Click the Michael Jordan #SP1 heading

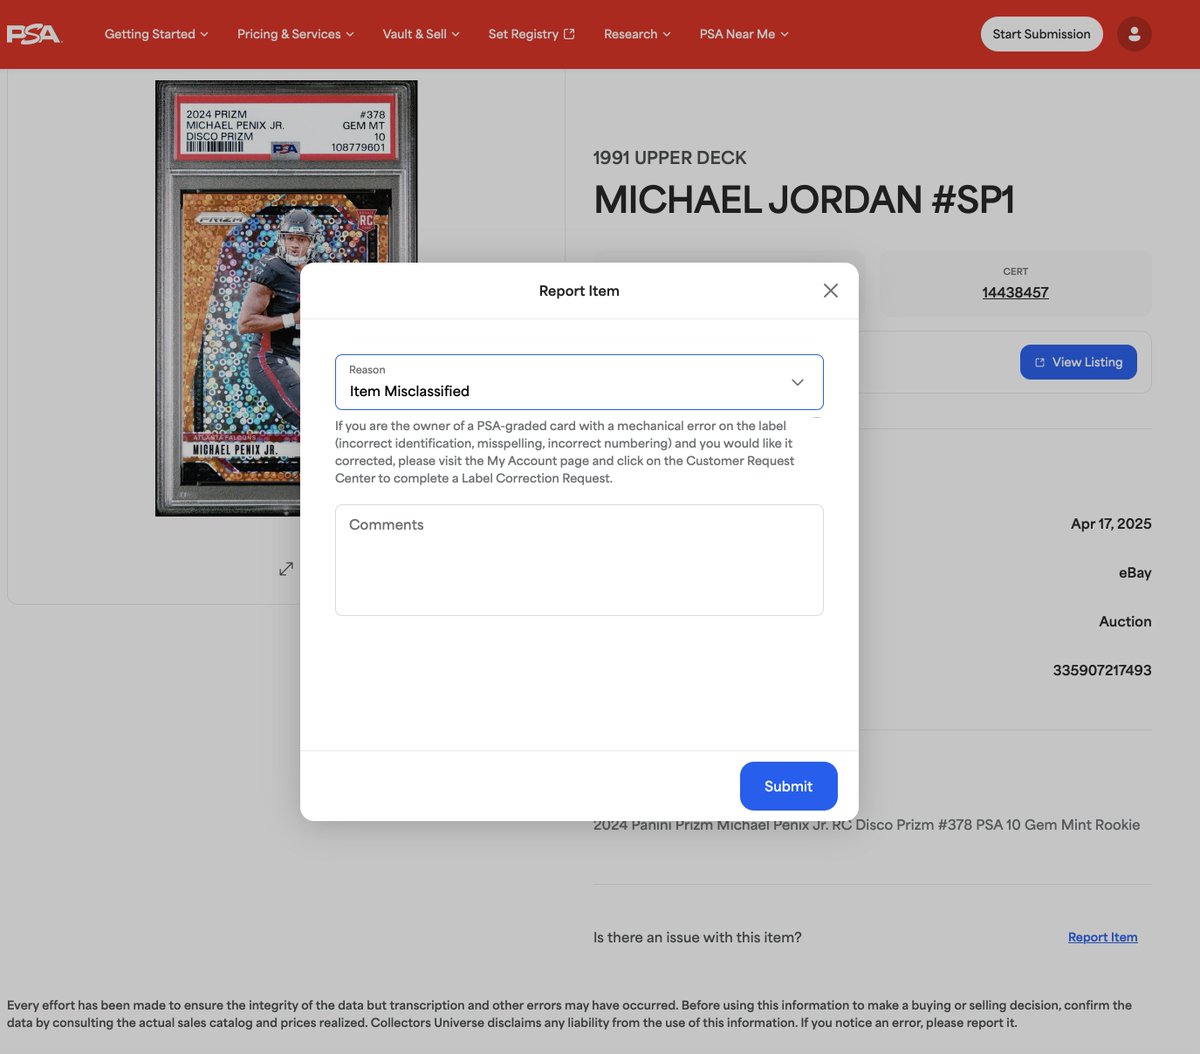tap(804, 200)
